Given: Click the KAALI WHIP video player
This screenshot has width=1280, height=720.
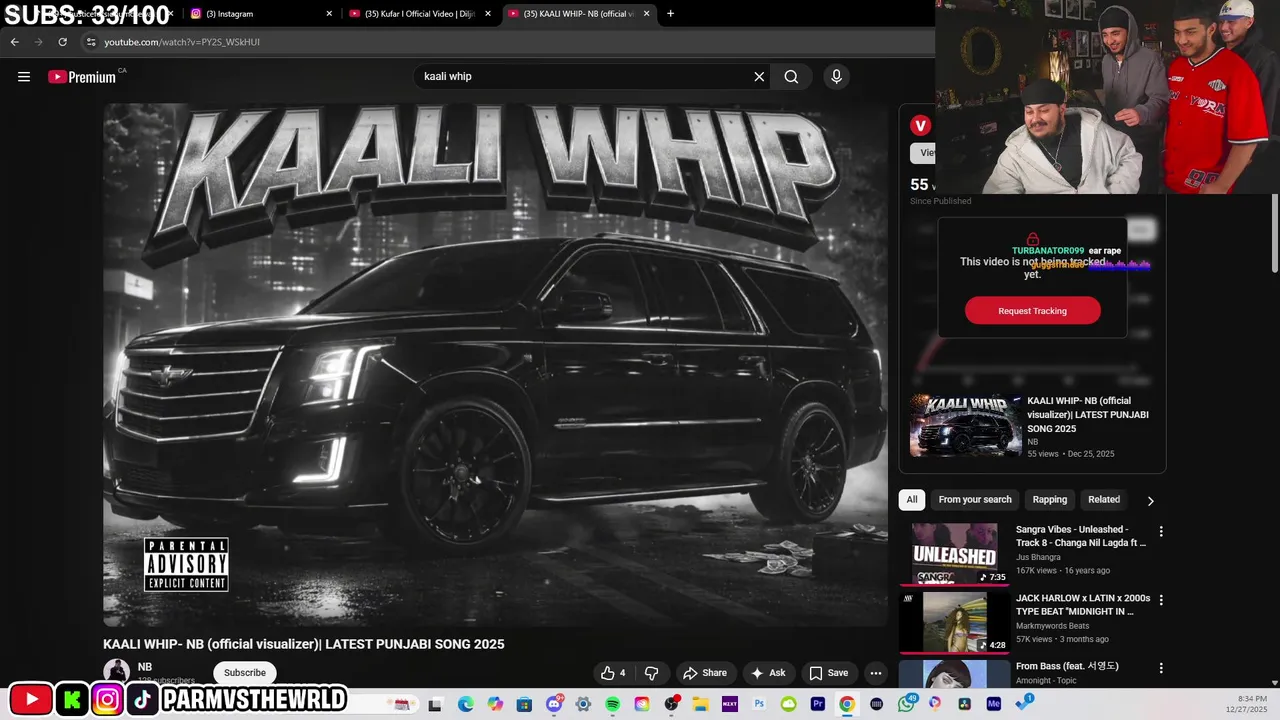Looking at the screenshot, I should tap(495, 365).
